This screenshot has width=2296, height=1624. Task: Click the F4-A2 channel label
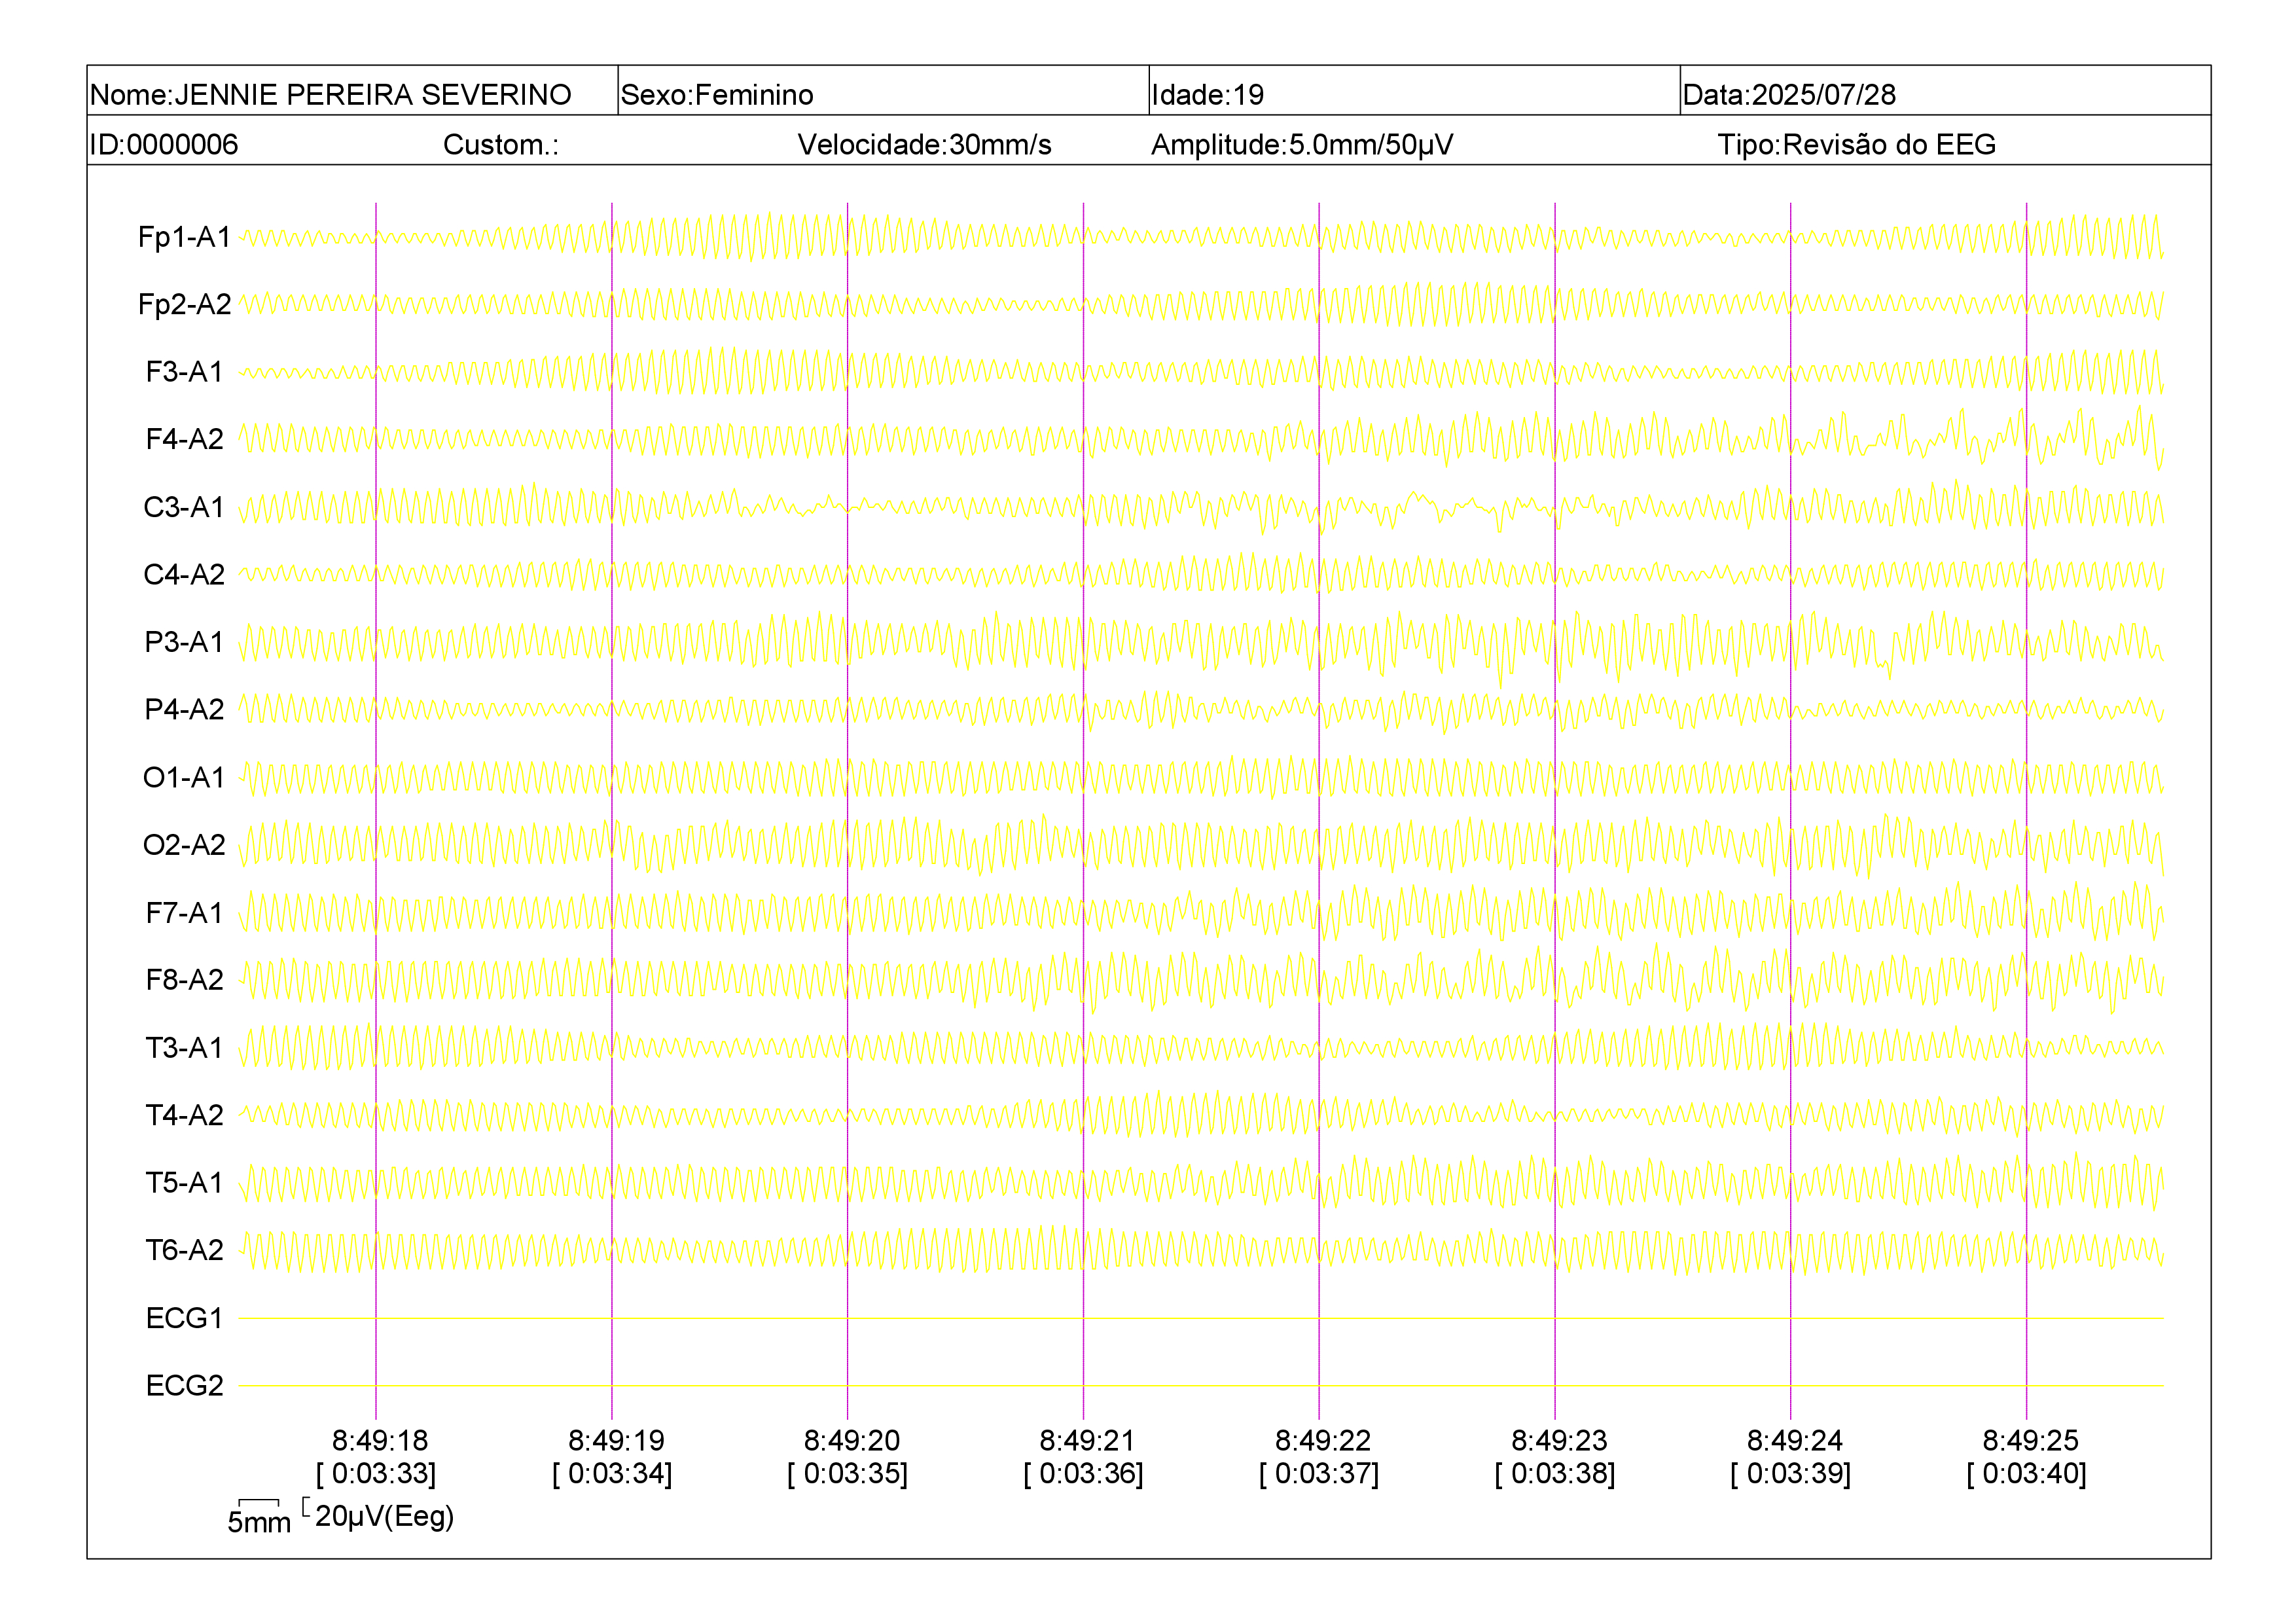pos(185,439)
